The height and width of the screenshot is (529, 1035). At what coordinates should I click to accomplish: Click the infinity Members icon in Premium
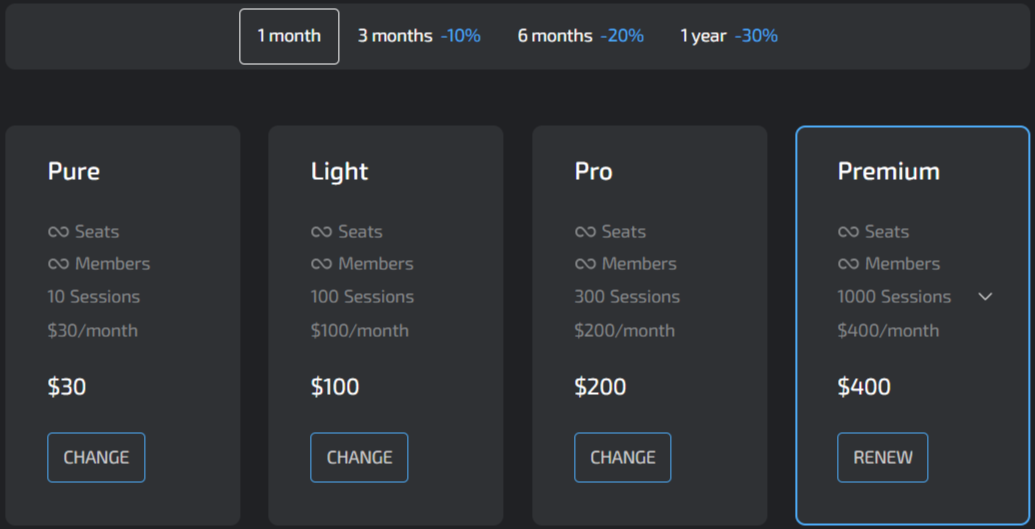(x=848, y=264)
